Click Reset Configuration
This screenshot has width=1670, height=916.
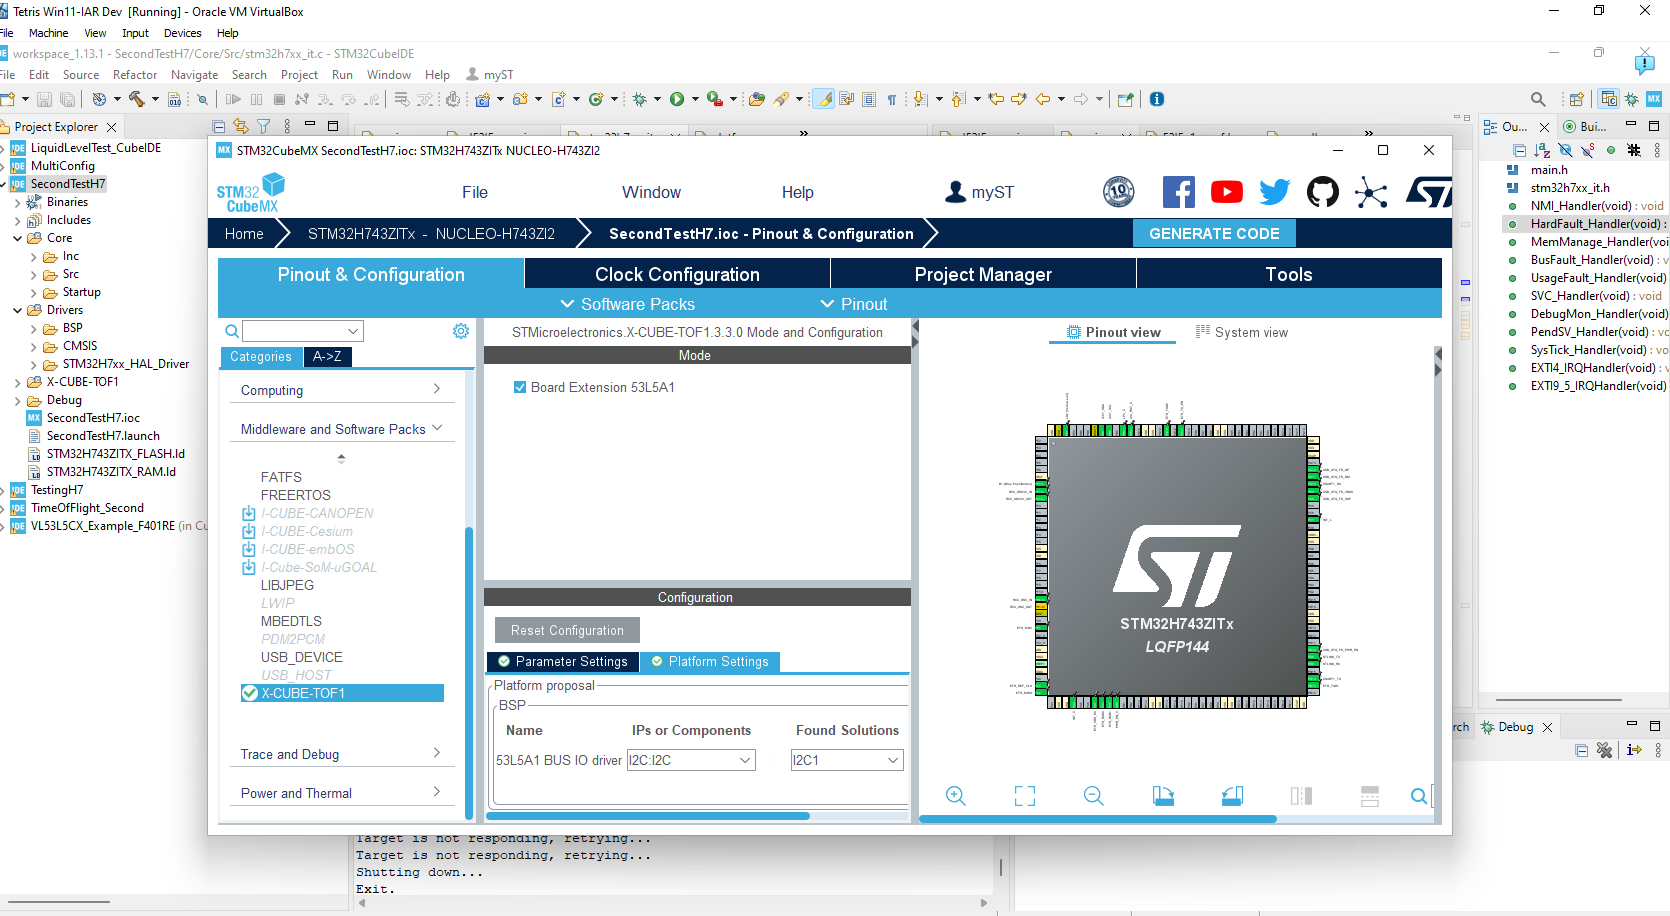[x=566, y=630]
